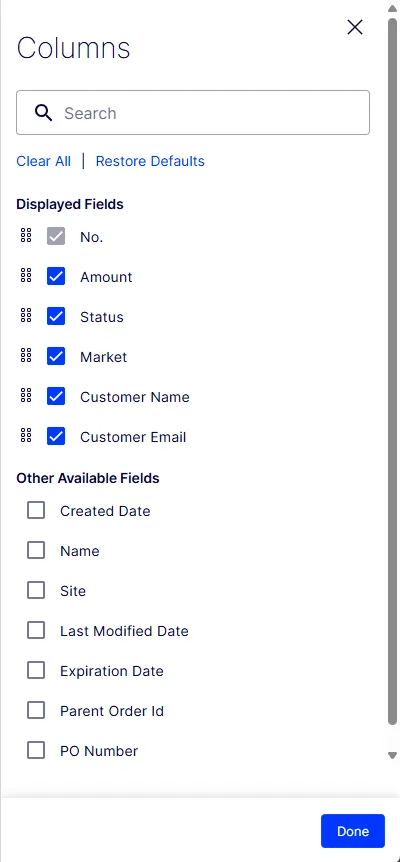The height and width of the screenshot is (862, 400).
Task: Click the drag handle icon beside Customer Email
Action: (26, 435)
